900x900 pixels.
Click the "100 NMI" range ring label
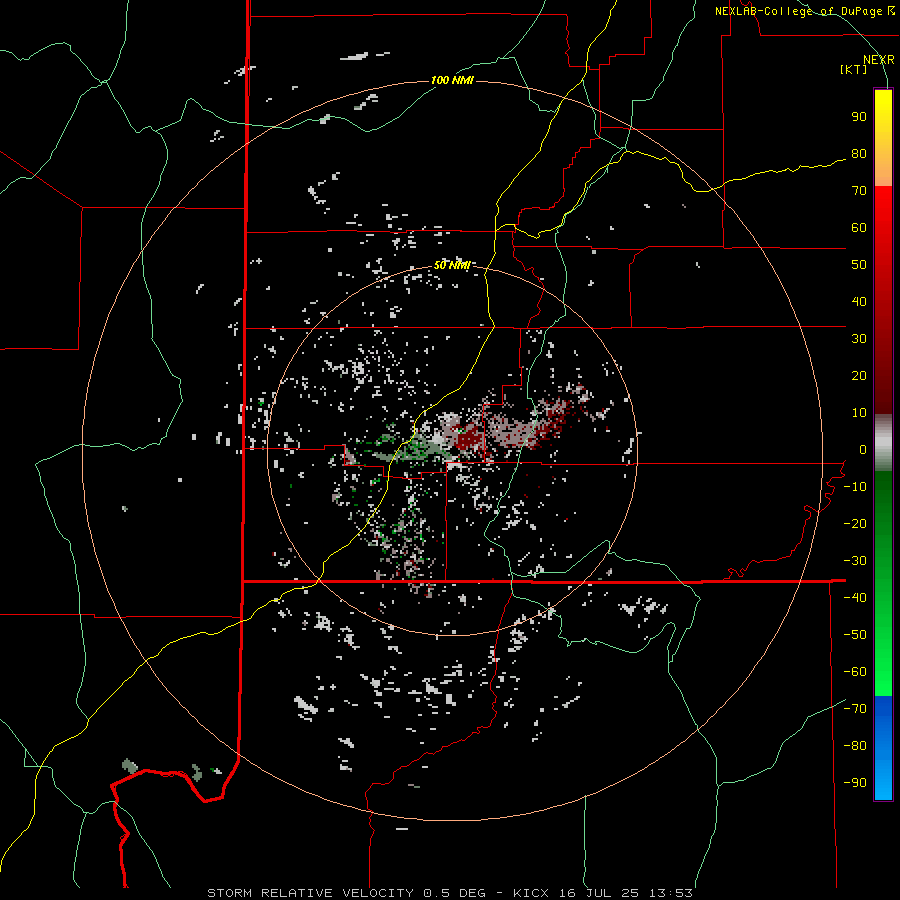452,80
